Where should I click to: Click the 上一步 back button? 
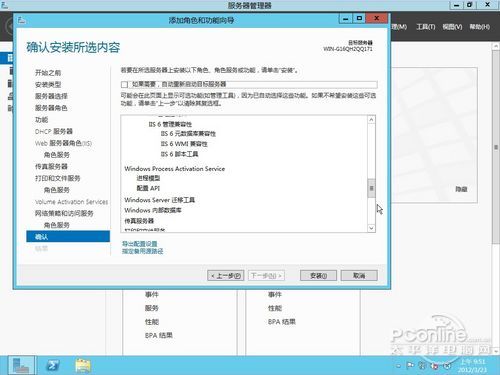click(x=226, y=276)
